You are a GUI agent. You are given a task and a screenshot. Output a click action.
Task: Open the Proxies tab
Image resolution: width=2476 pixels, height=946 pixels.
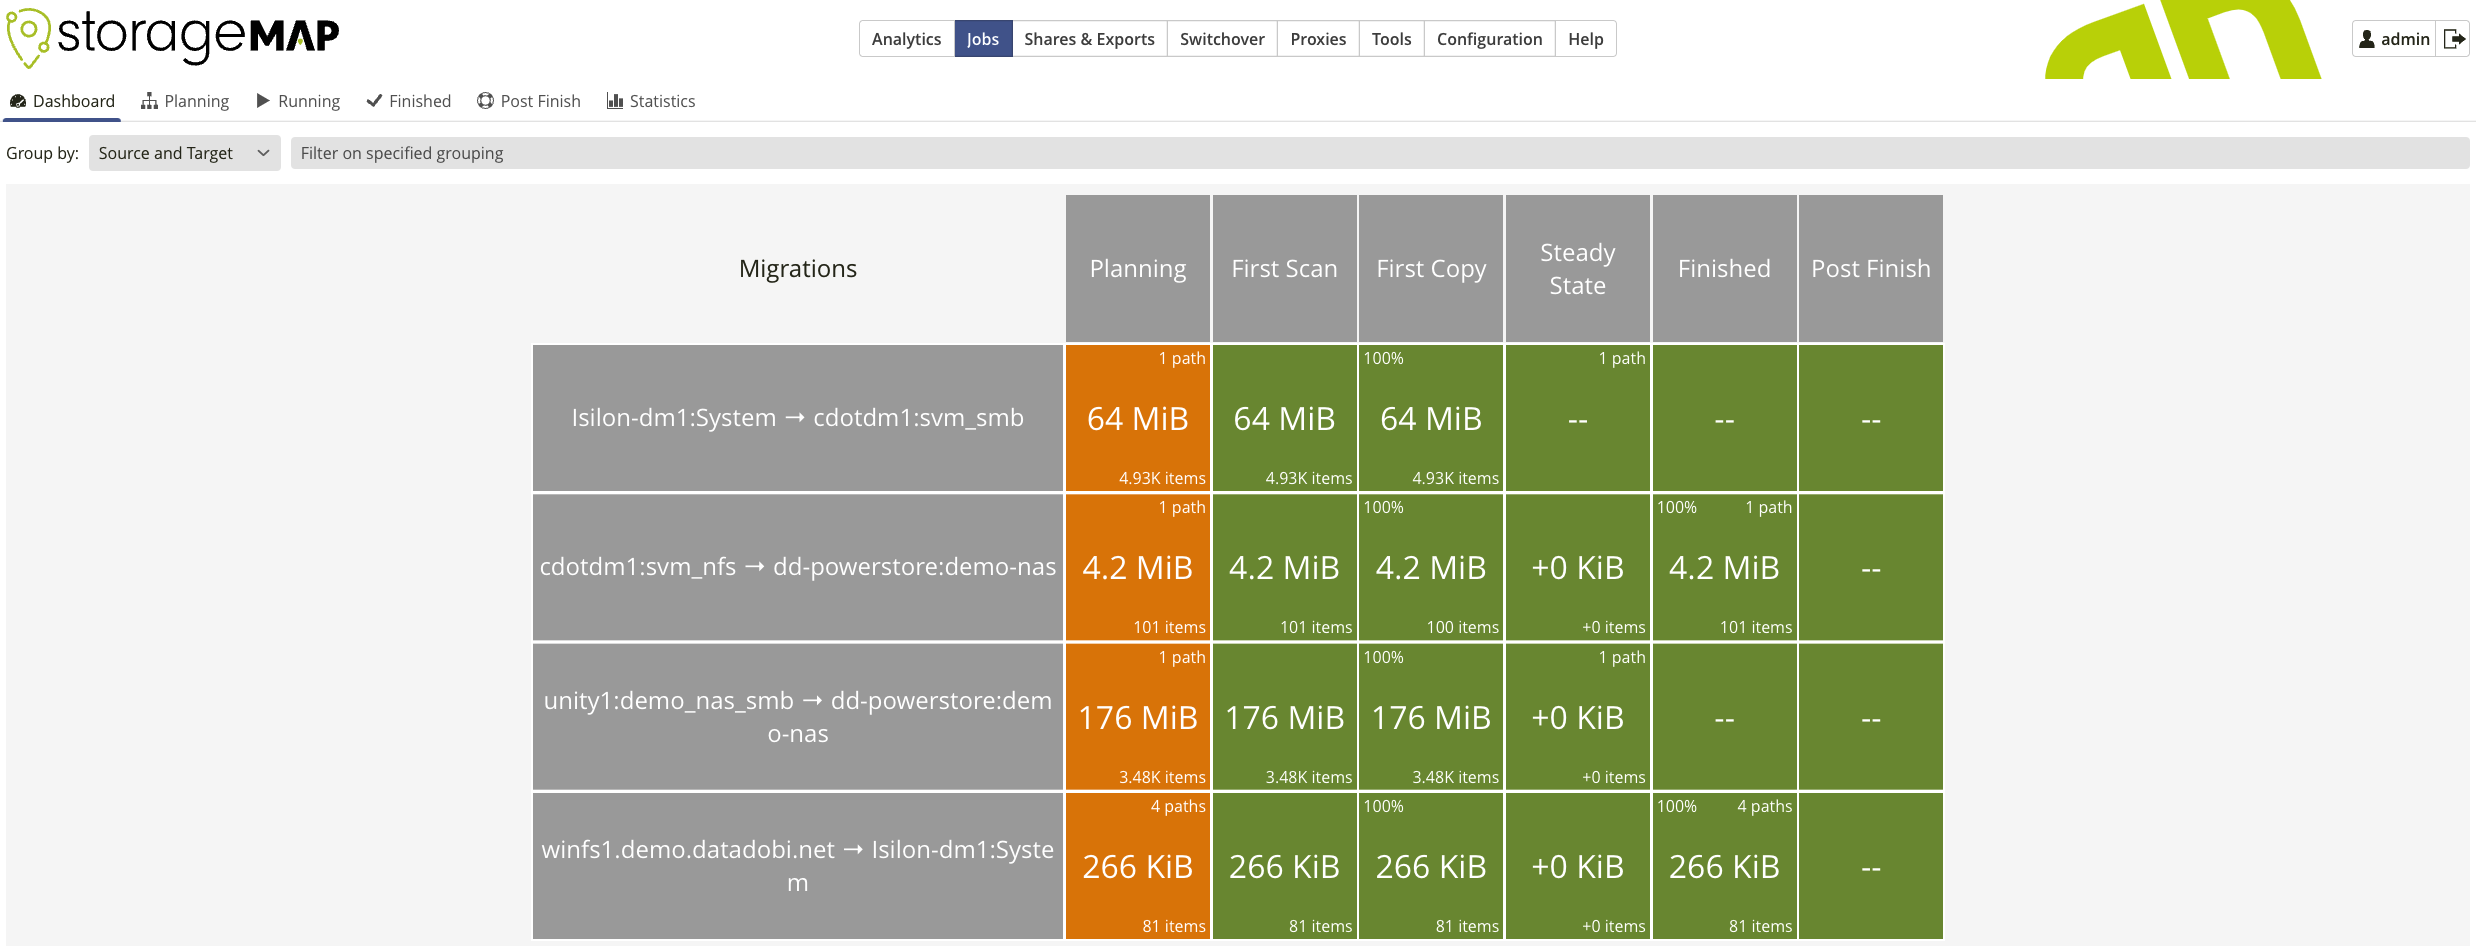point(1317,38)
